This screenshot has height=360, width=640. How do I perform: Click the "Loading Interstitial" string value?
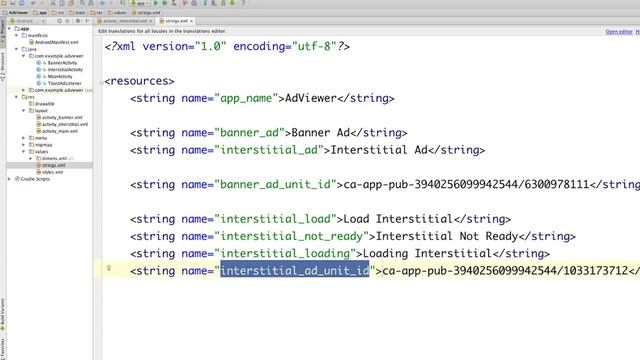click(427, 253)
